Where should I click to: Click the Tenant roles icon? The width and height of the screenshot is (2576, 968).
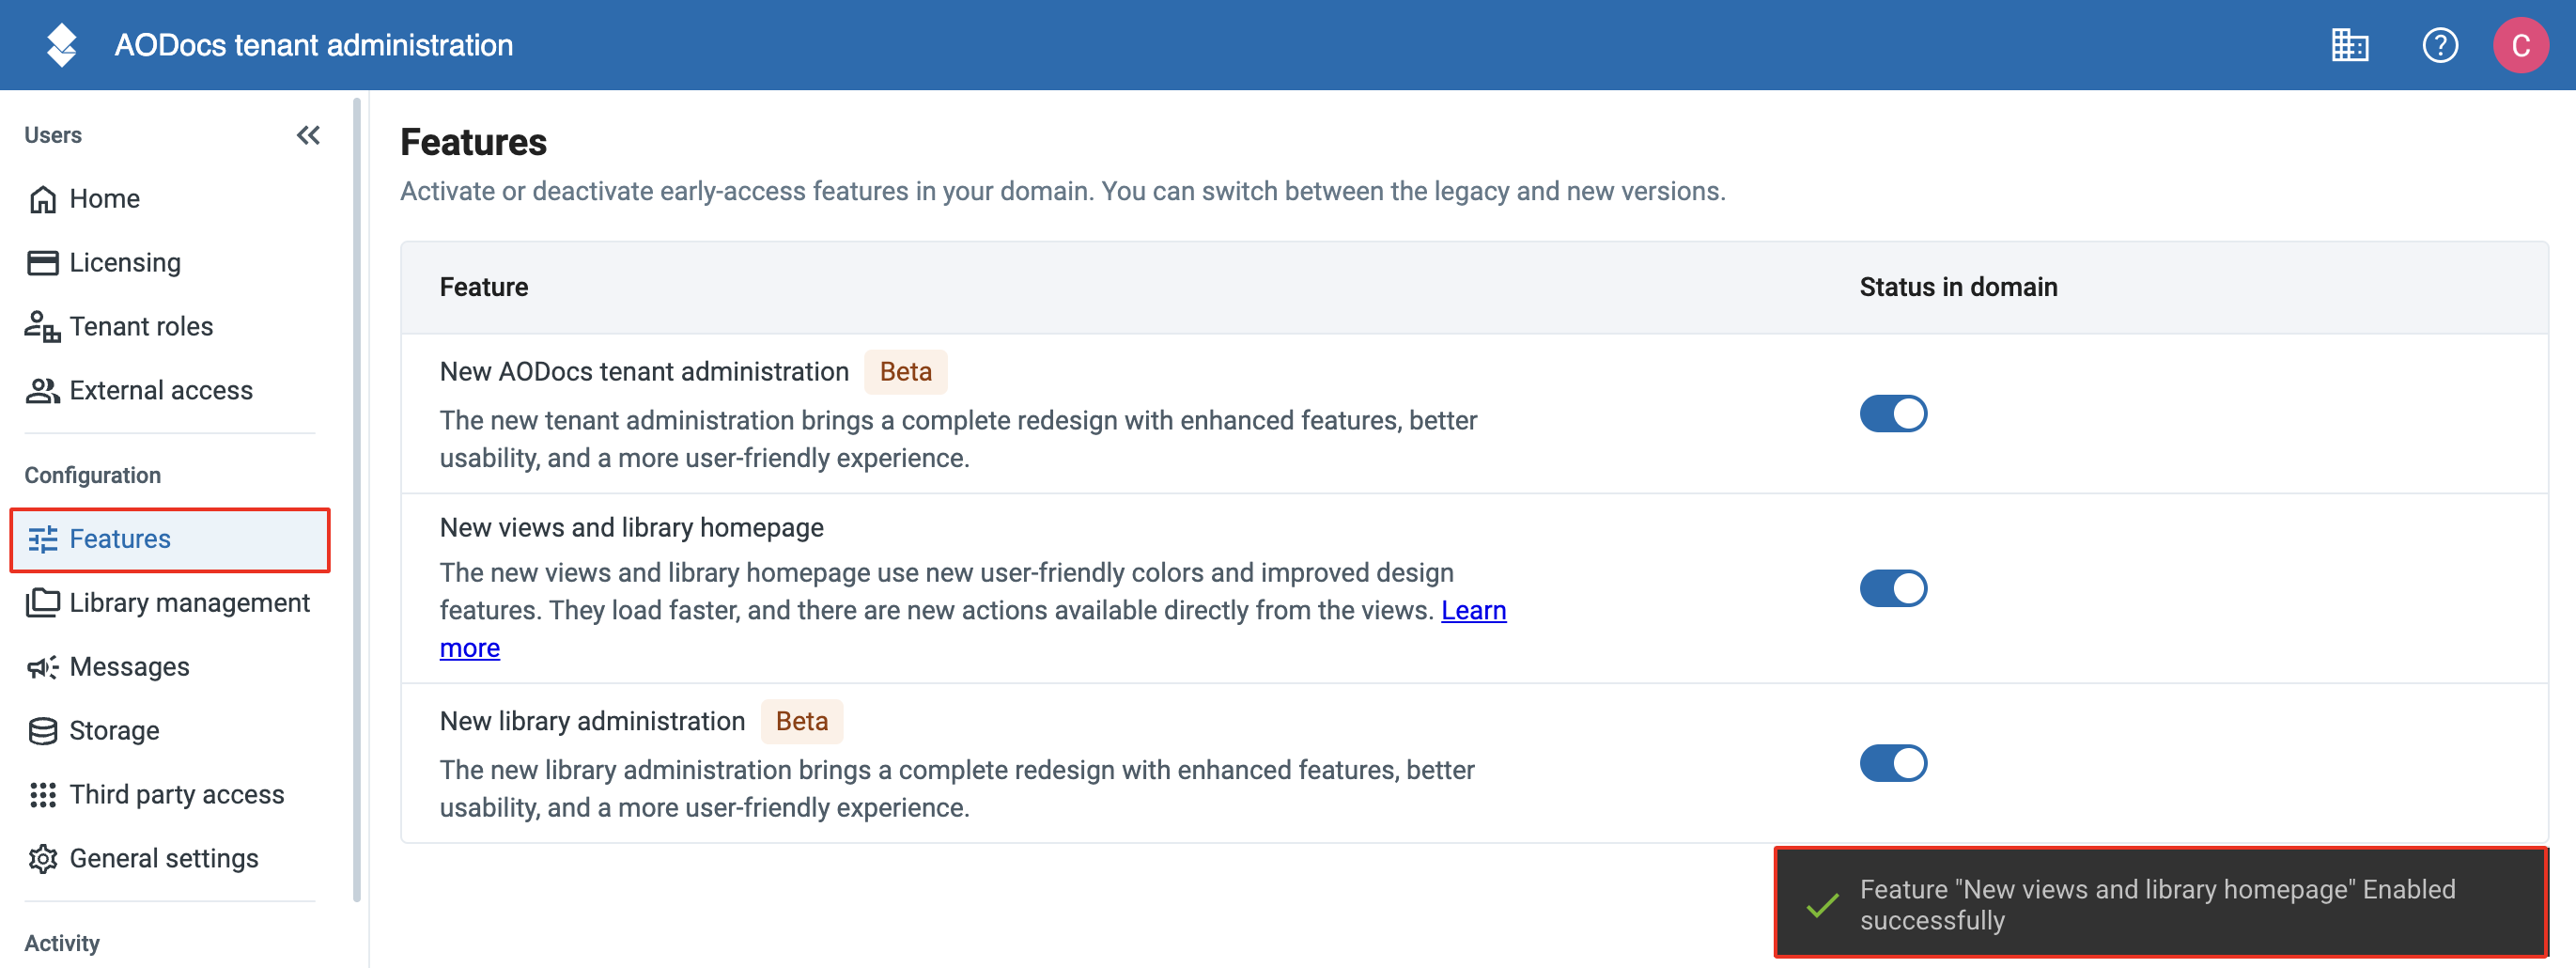pyautogui.click(x=43, y=327)
